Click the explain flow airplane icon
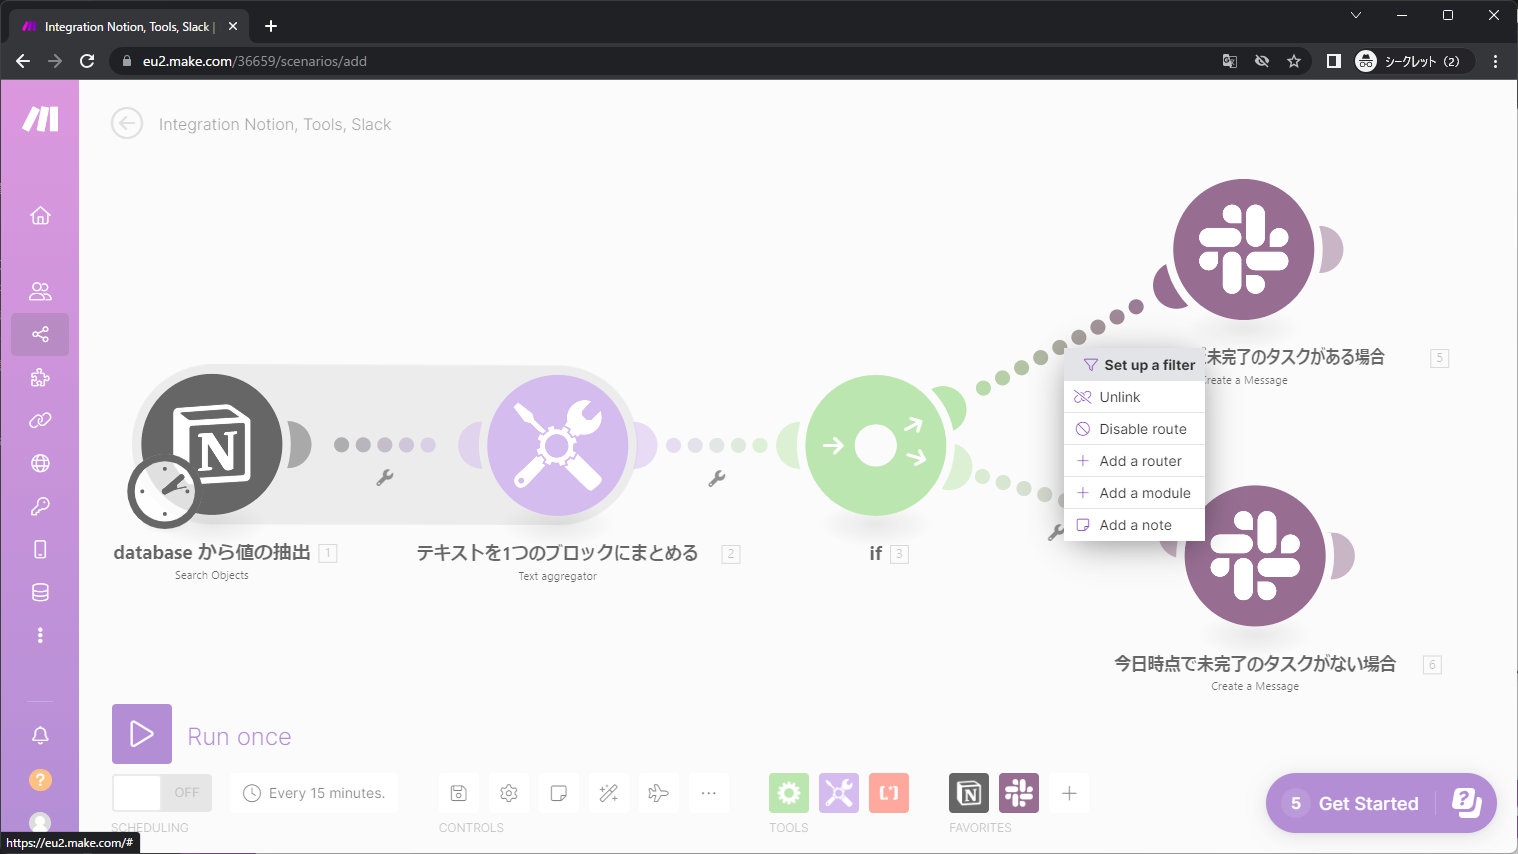Viewport: 1518px width, 854px height. point(659,793)
